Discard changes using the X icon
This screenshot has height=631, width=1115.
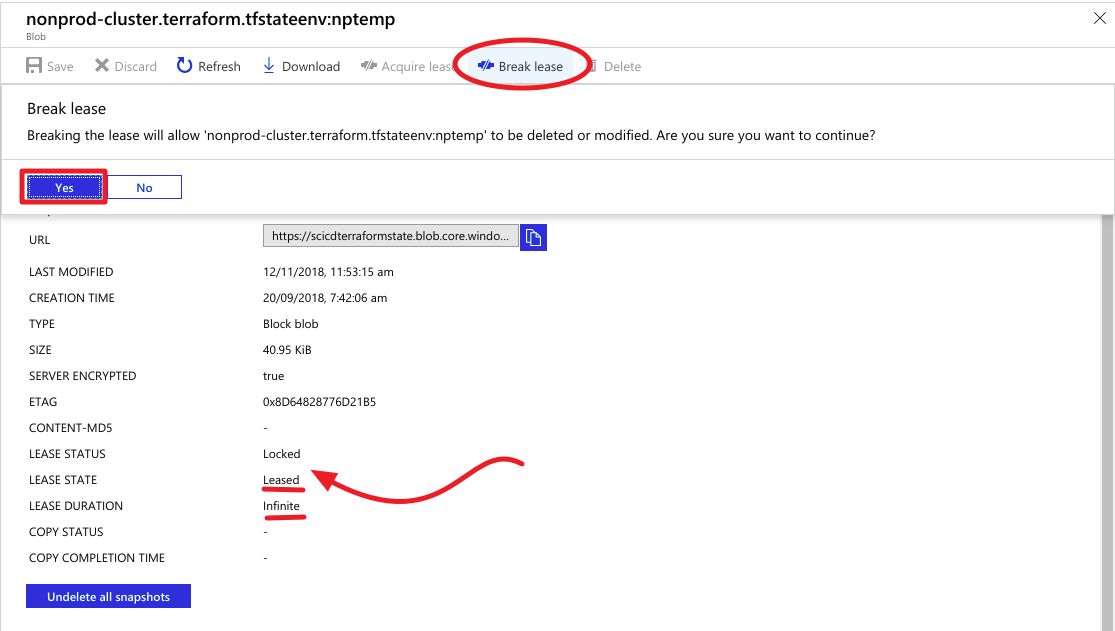[102, 66]
